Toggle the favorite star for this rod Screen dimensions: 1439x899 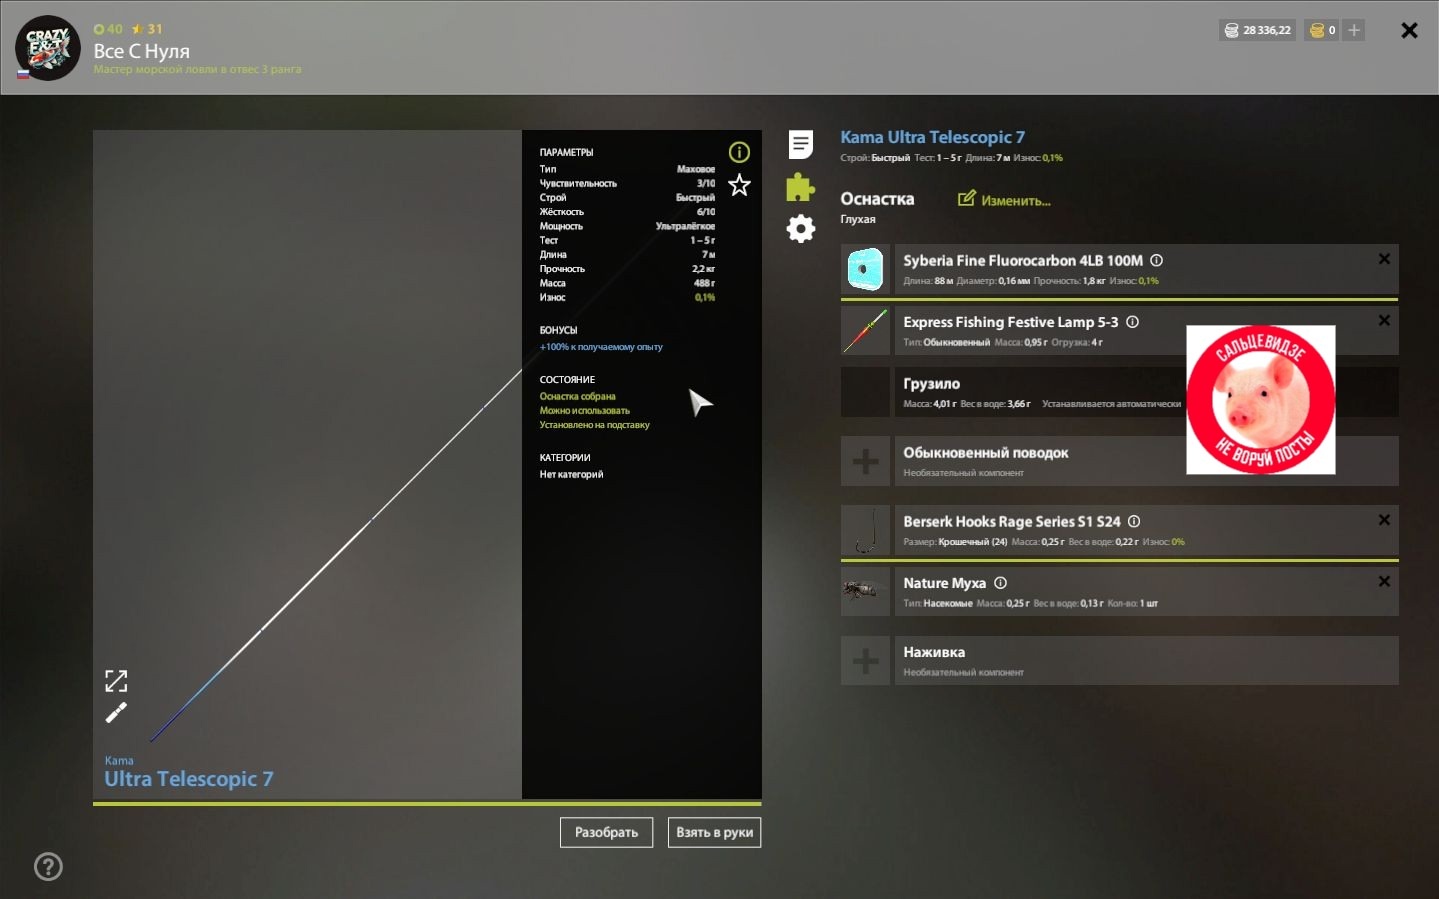739,185
